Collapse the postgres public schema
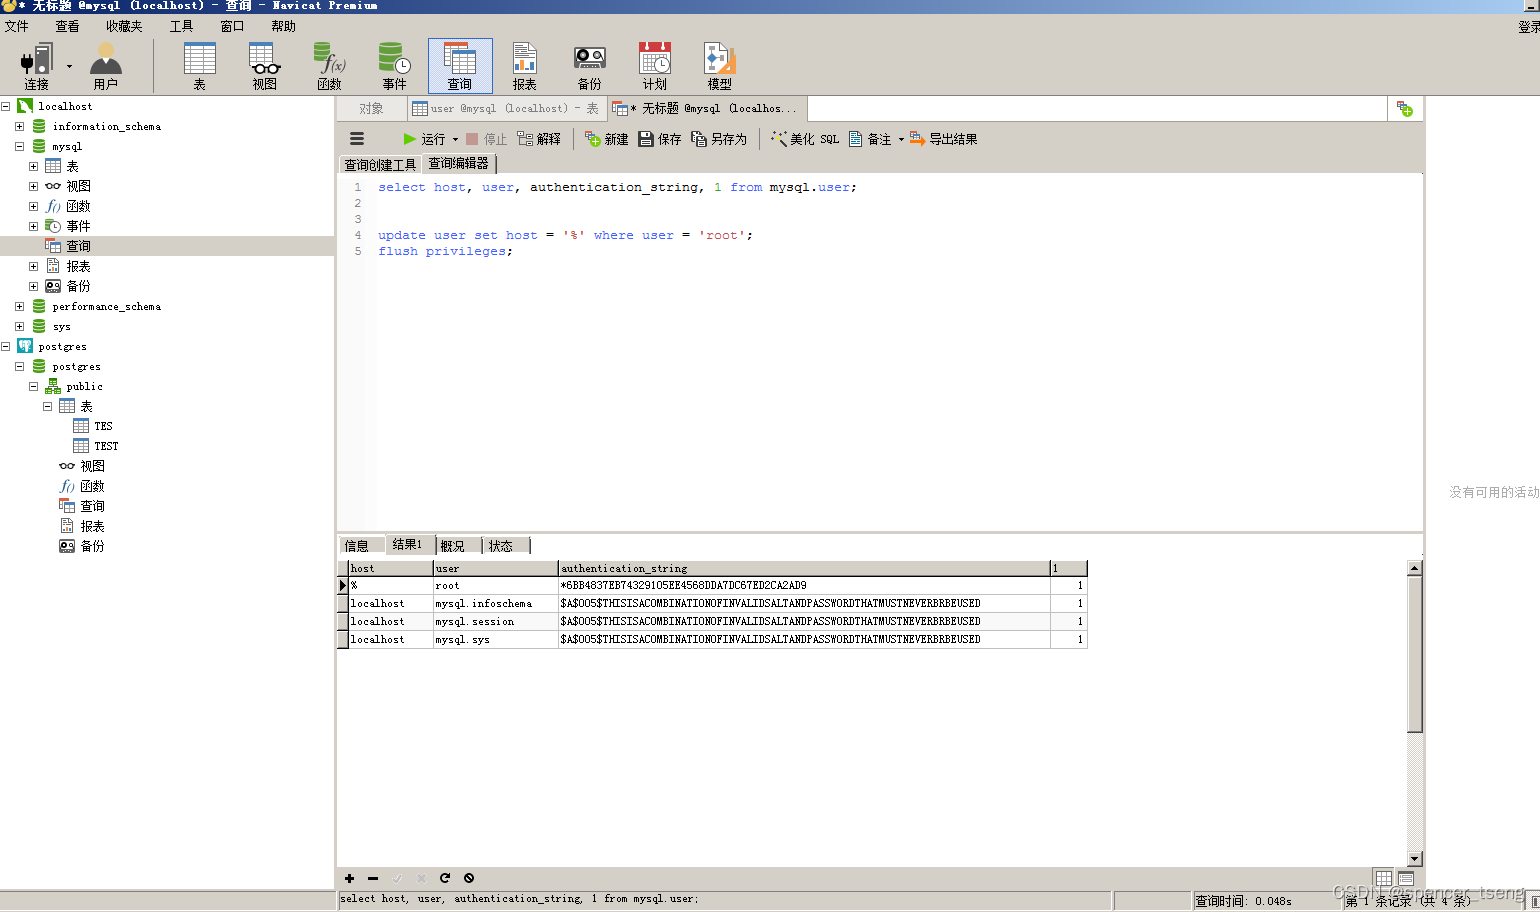The width and height of the screenshot is (1540, 912). coord(33,386)
